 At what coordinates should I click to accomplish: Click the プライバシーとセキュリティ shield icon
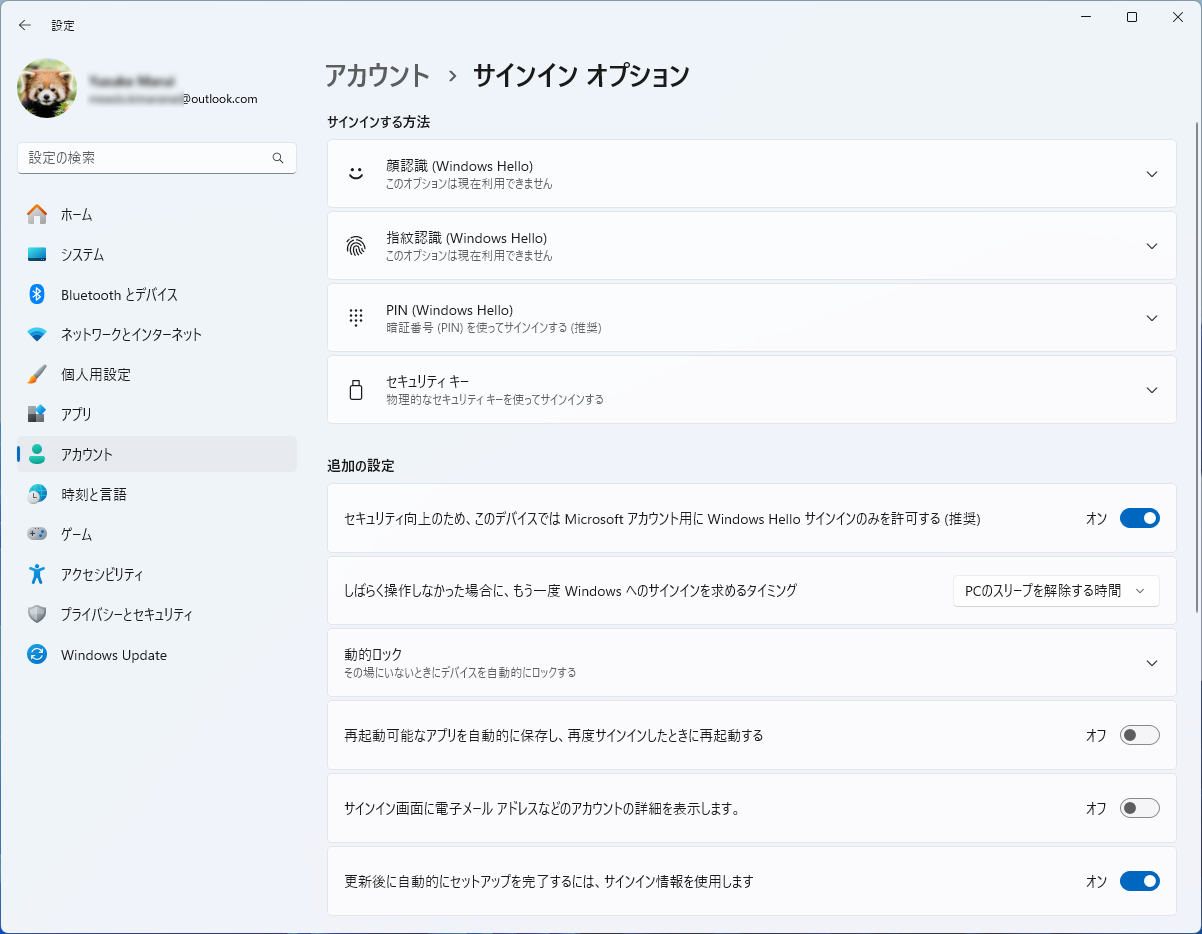[37, 614]
